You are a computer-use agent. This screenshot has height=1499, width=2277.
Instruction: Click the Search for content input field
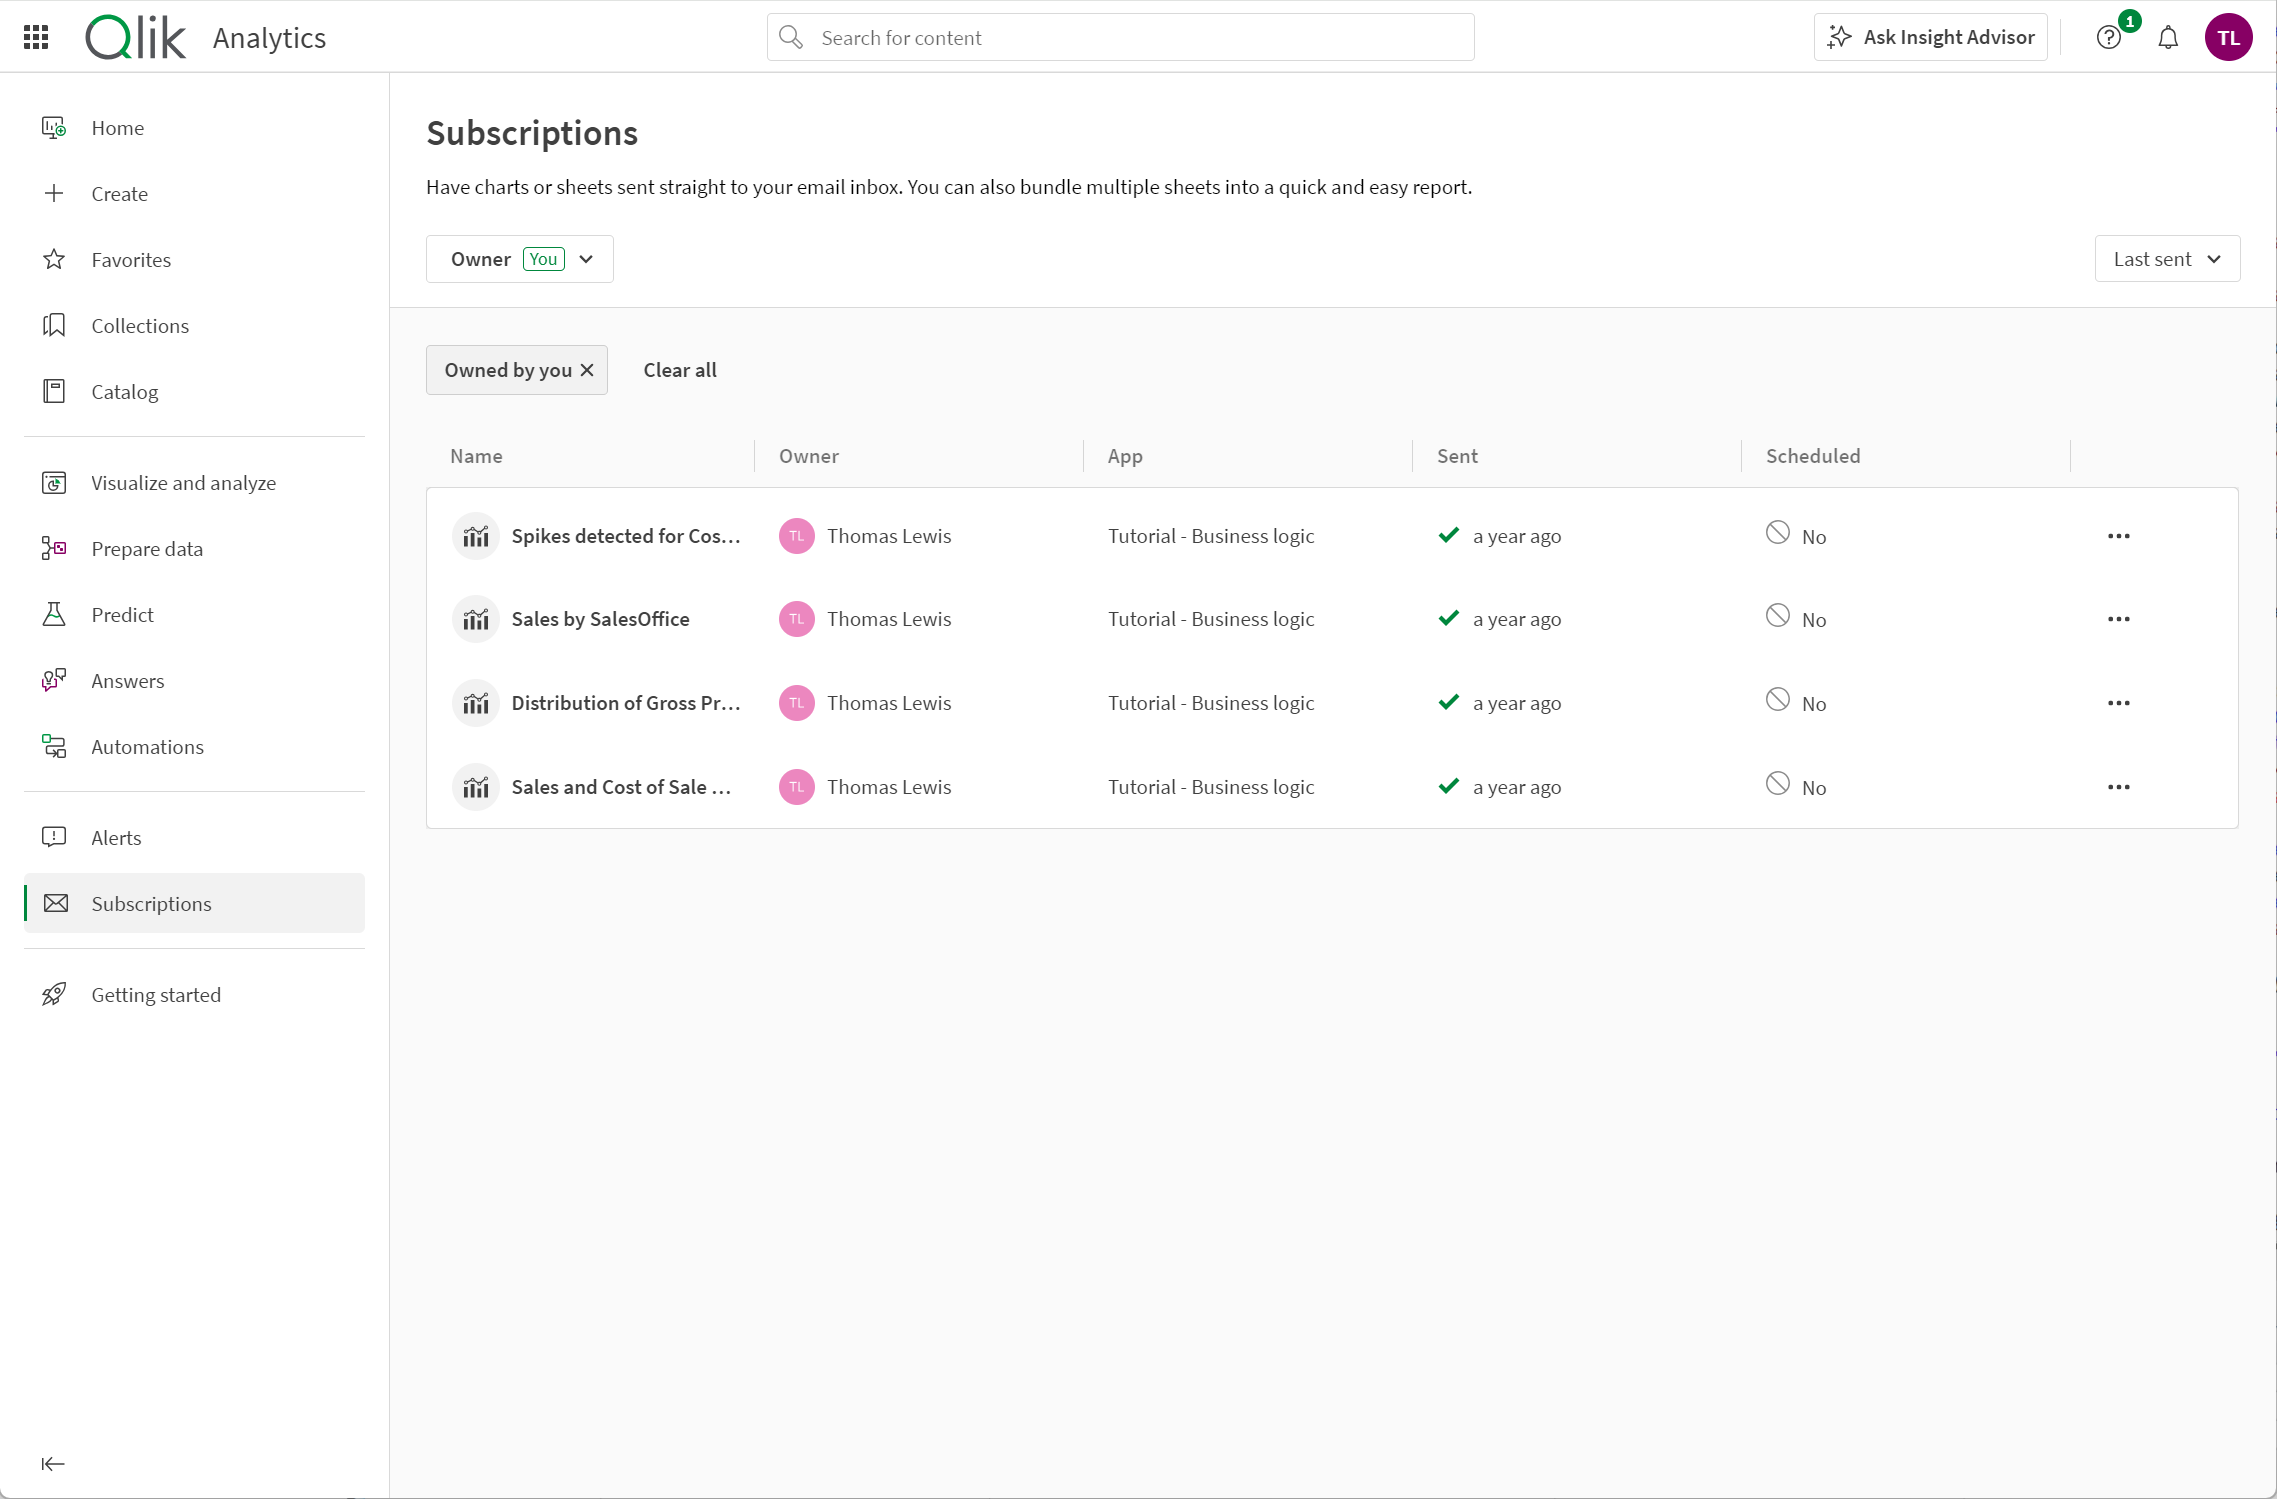[1119, 37]
